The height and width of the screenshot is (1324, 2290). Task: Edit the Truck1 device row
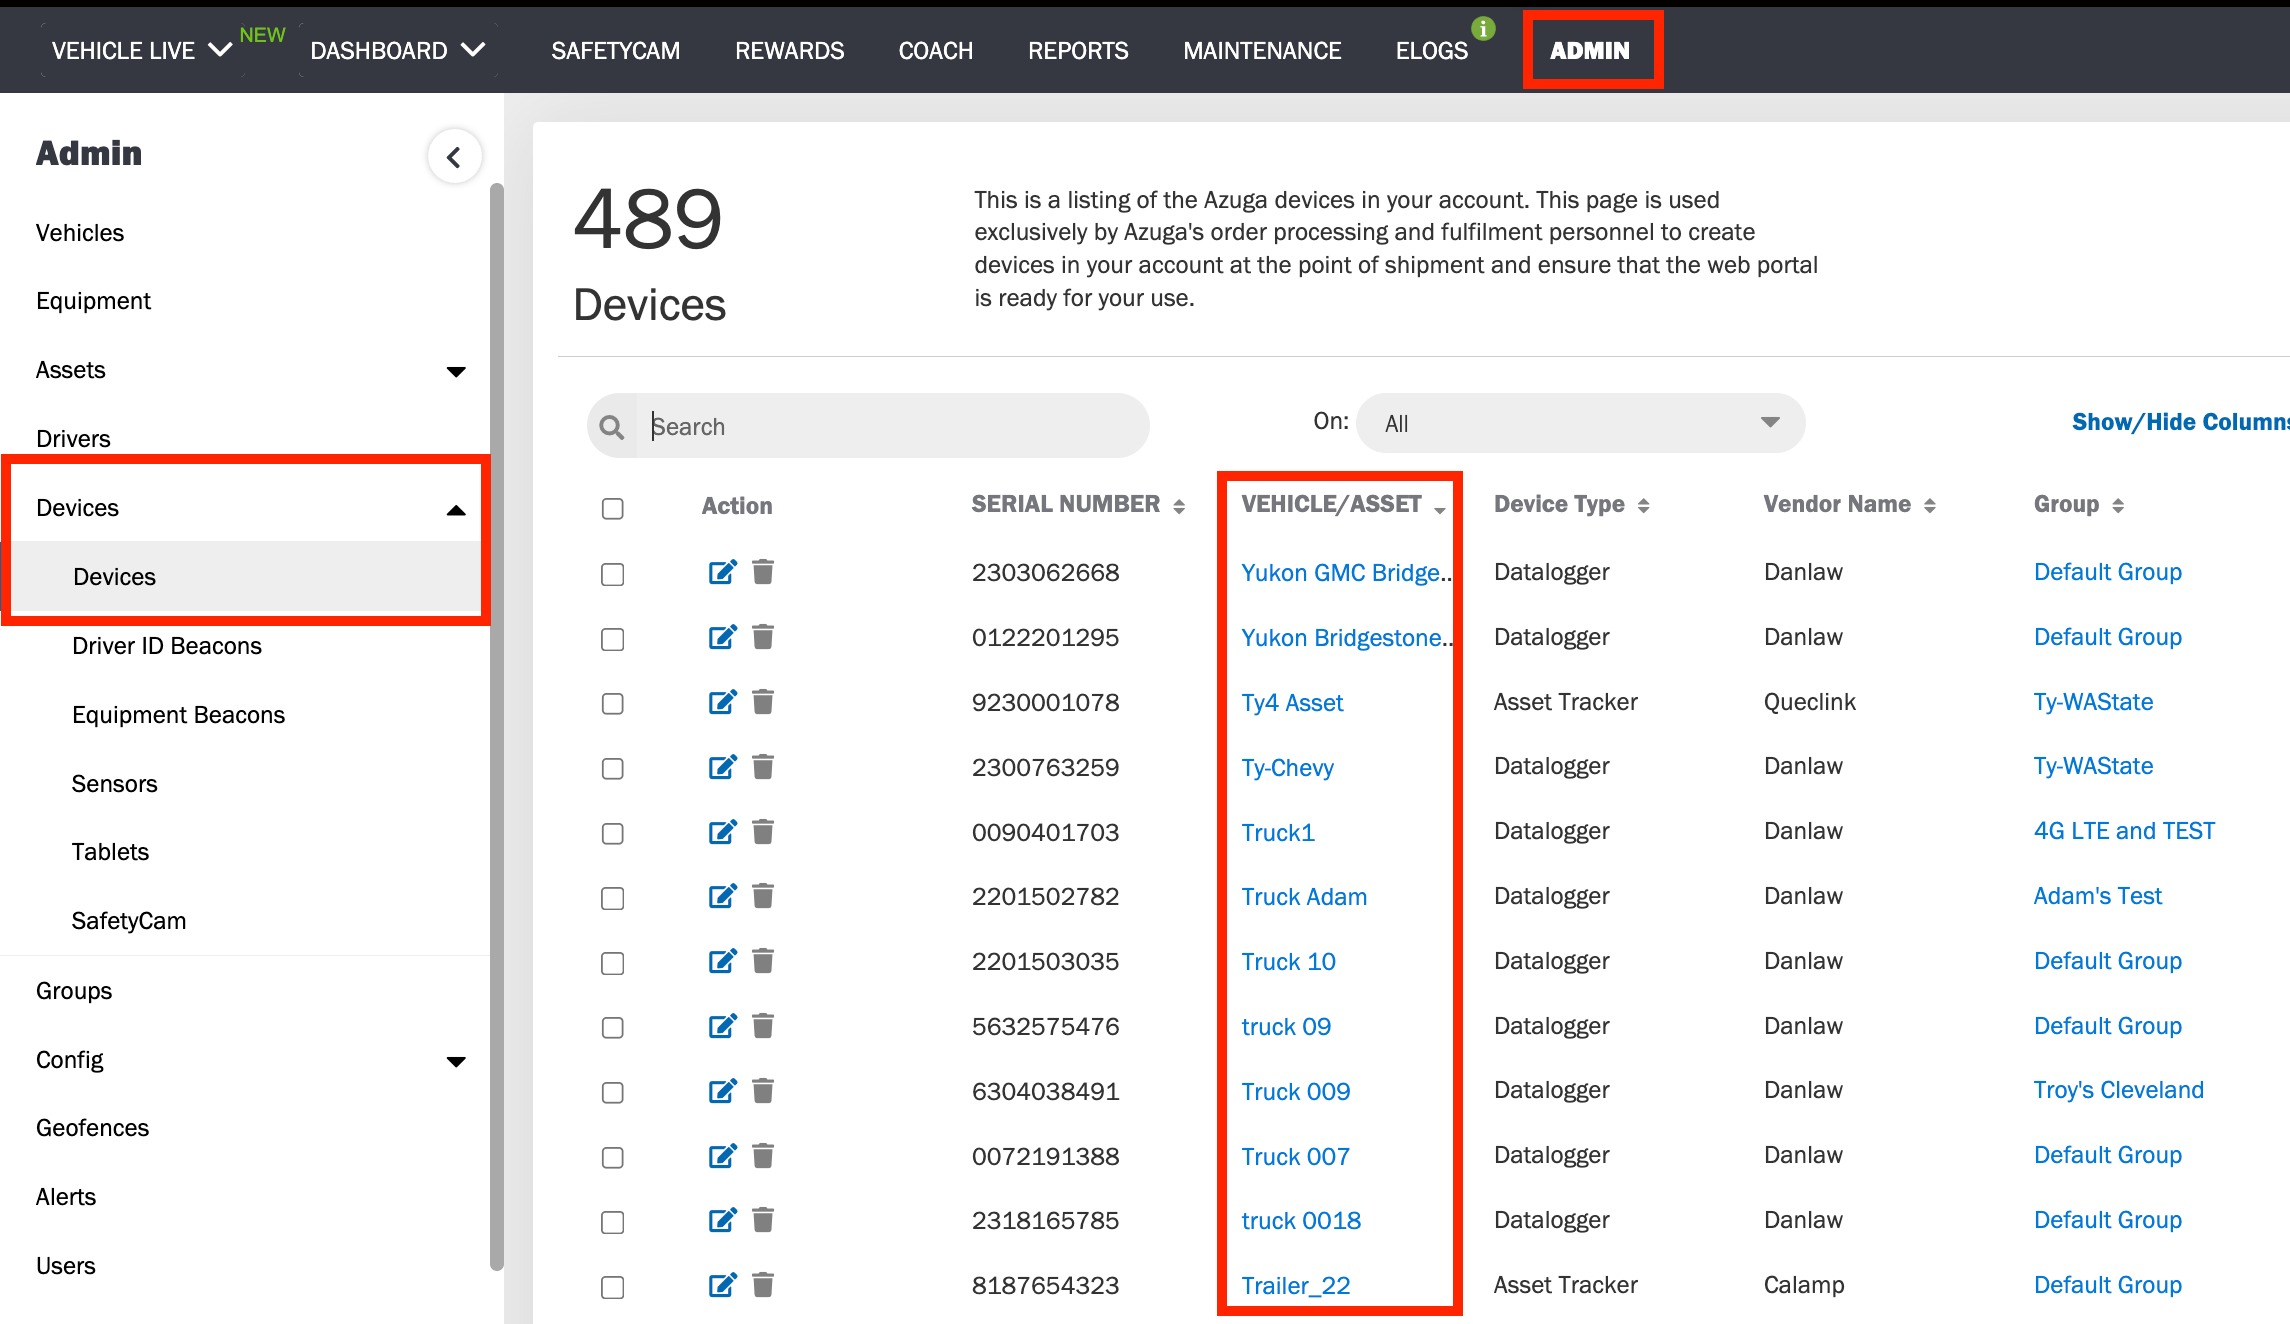722,832
